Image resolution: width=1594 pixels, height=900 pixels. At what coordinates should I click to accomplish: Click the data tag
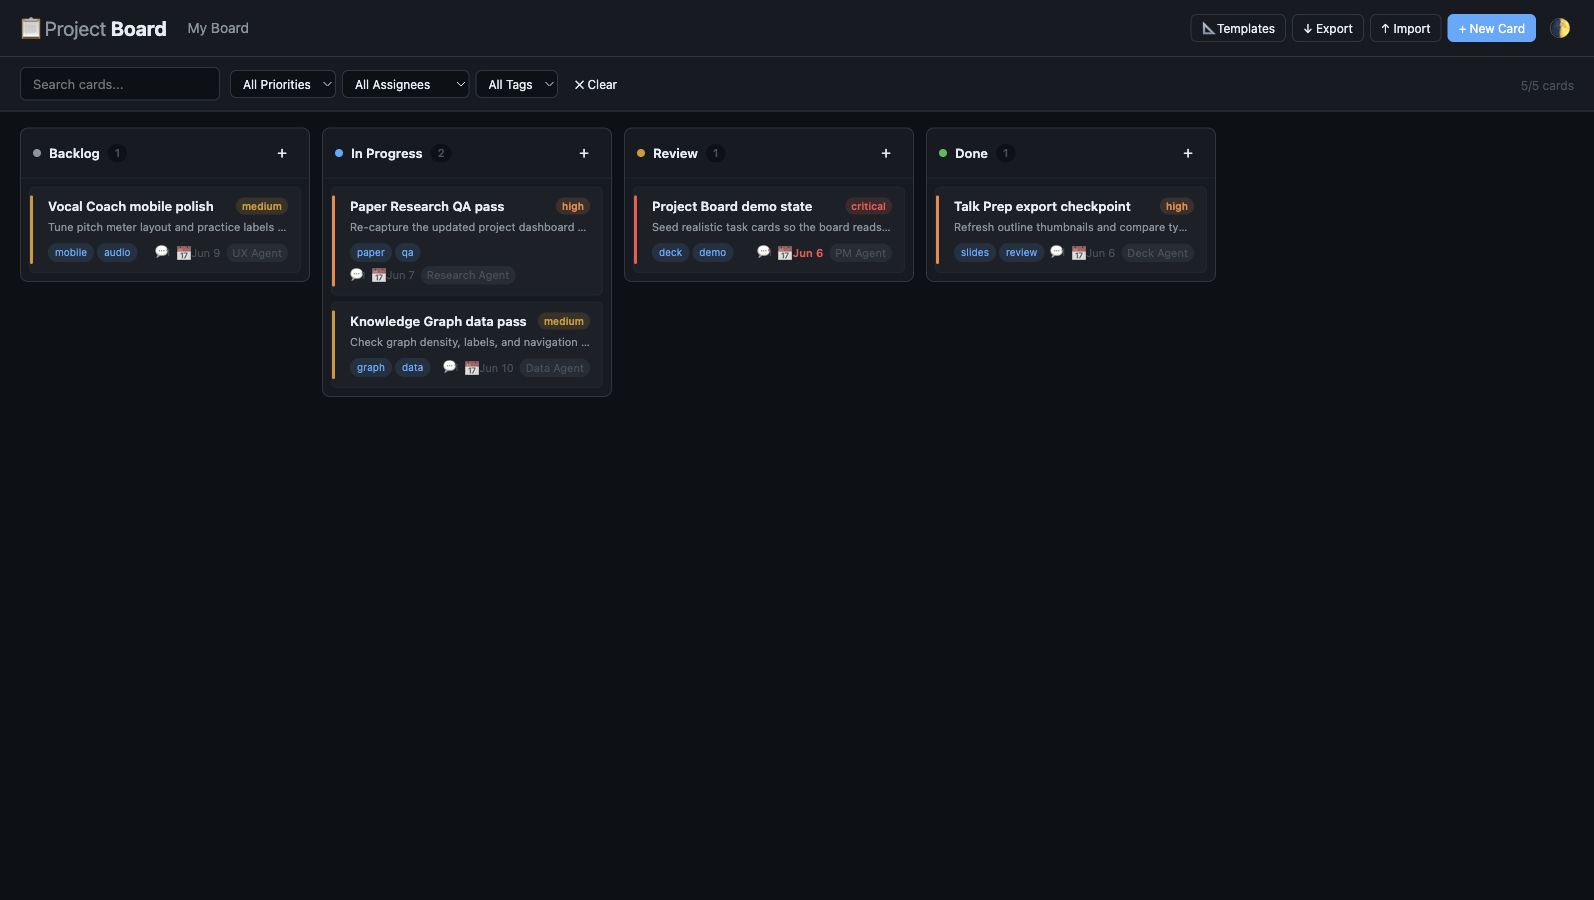pyautogui.click(x=413, y=367)
